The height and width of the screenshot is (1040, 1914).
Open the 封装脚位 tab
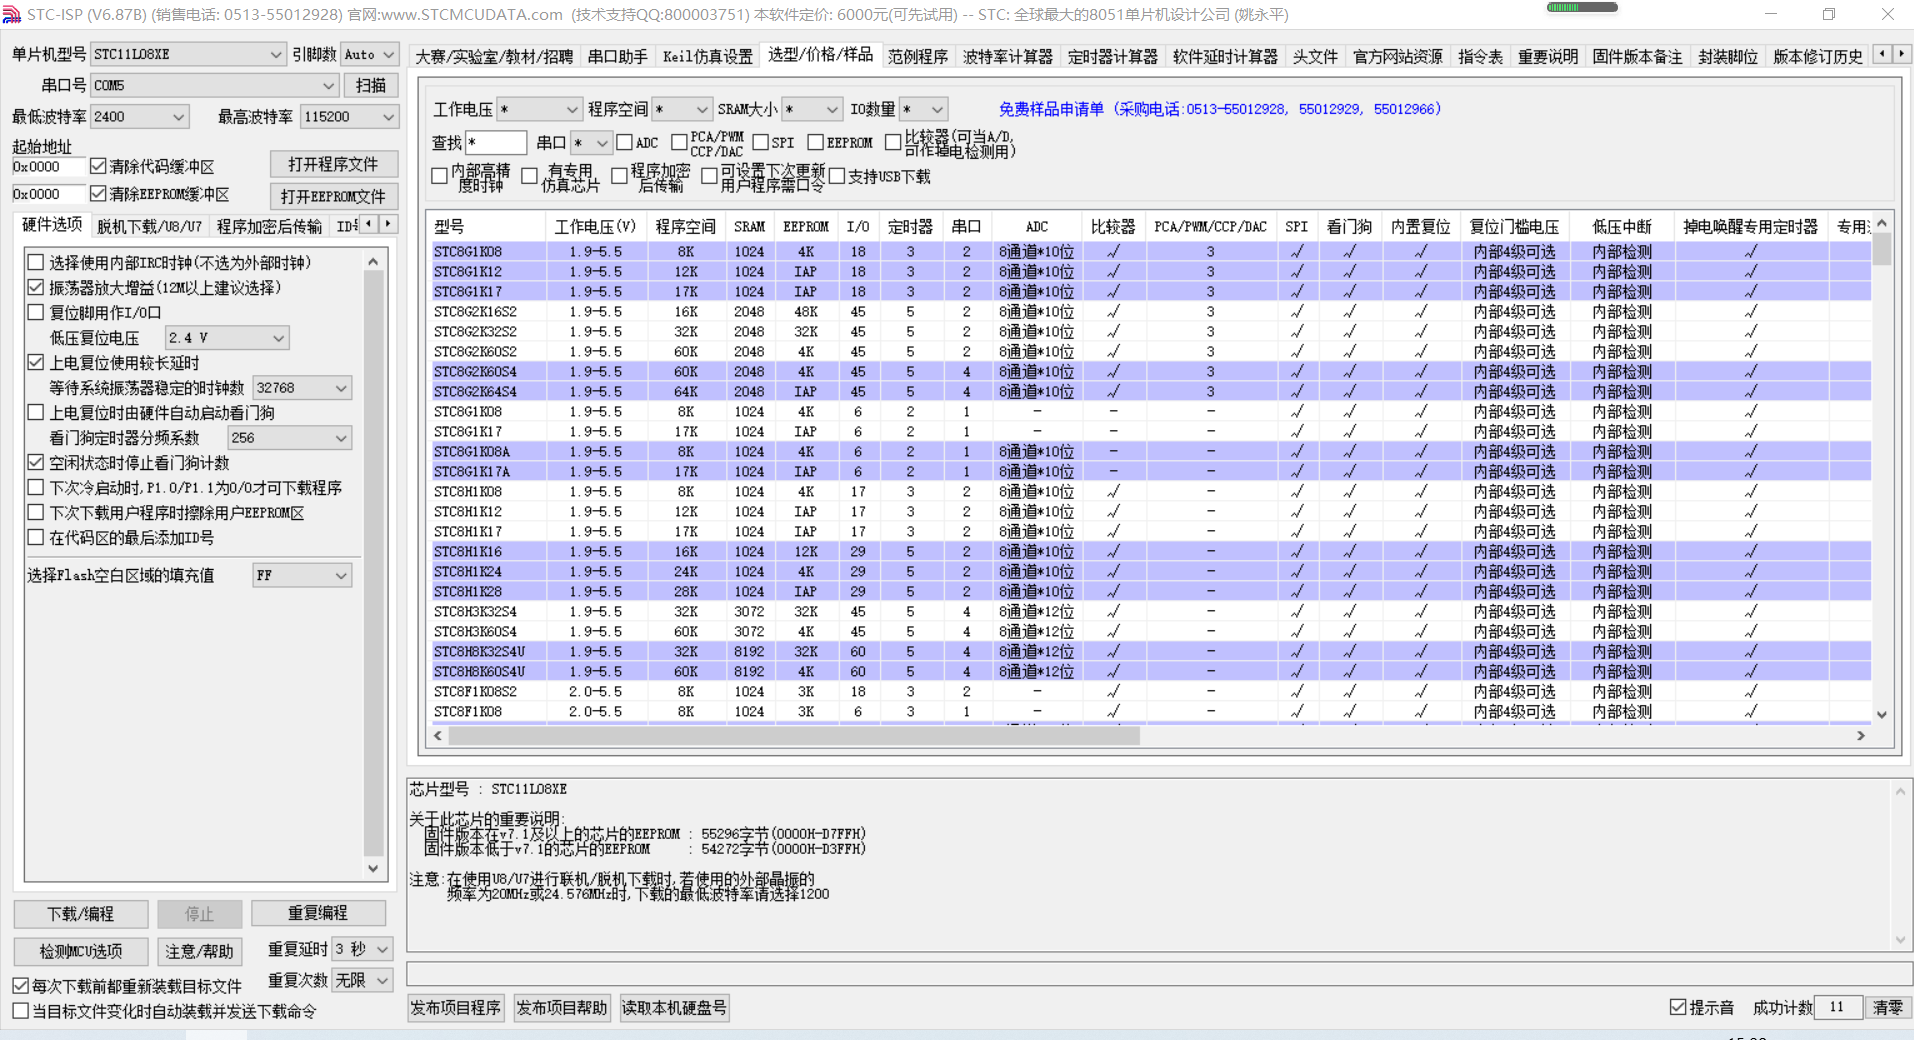[1727, 56]
